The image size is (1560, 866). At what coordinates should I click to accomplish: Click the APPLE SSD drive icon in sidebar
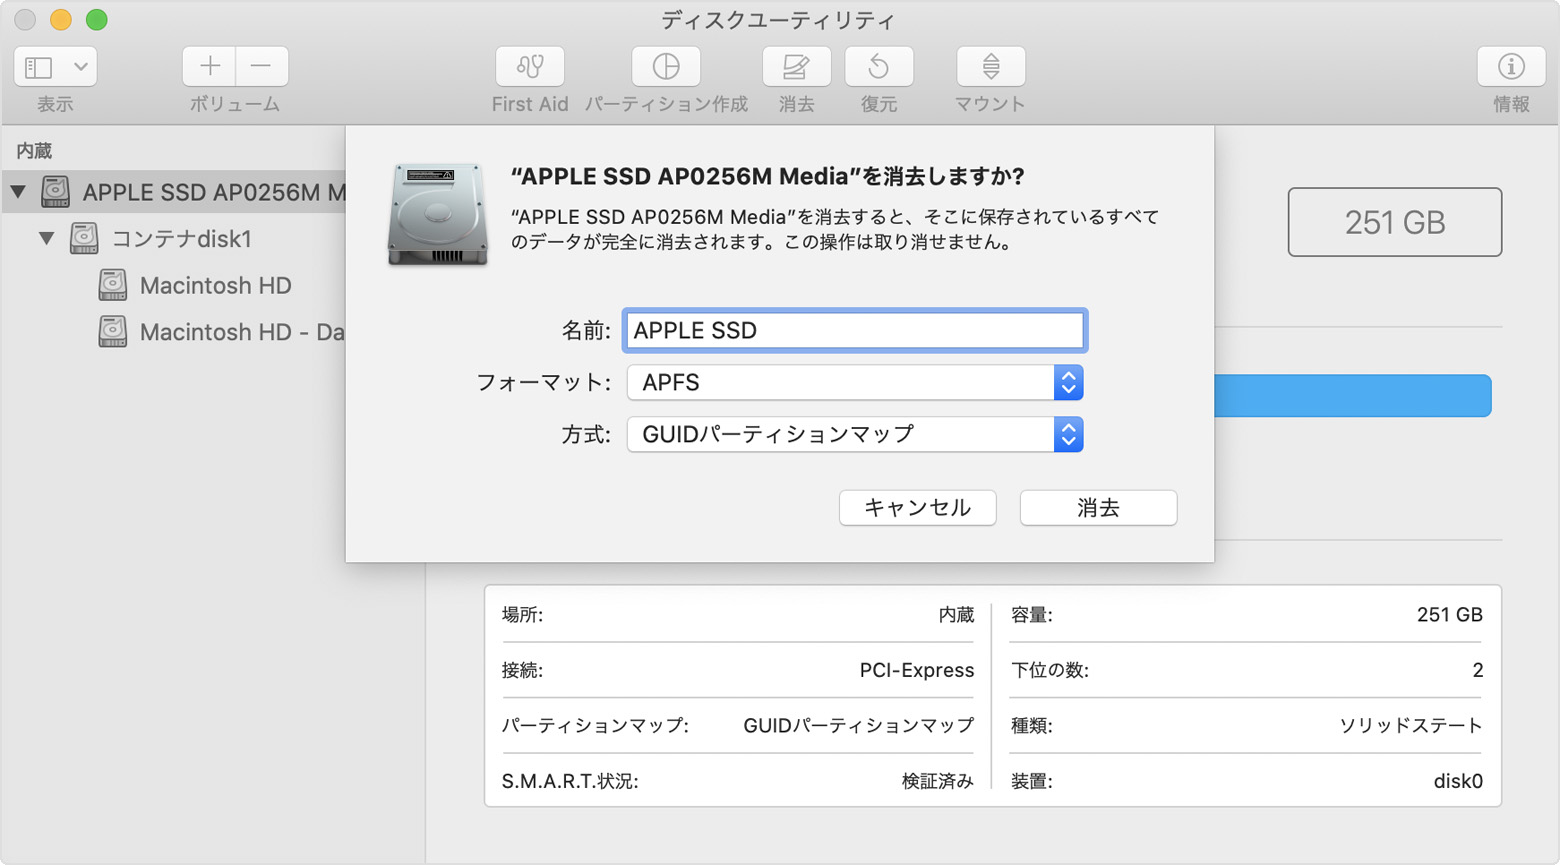[56, 191]
